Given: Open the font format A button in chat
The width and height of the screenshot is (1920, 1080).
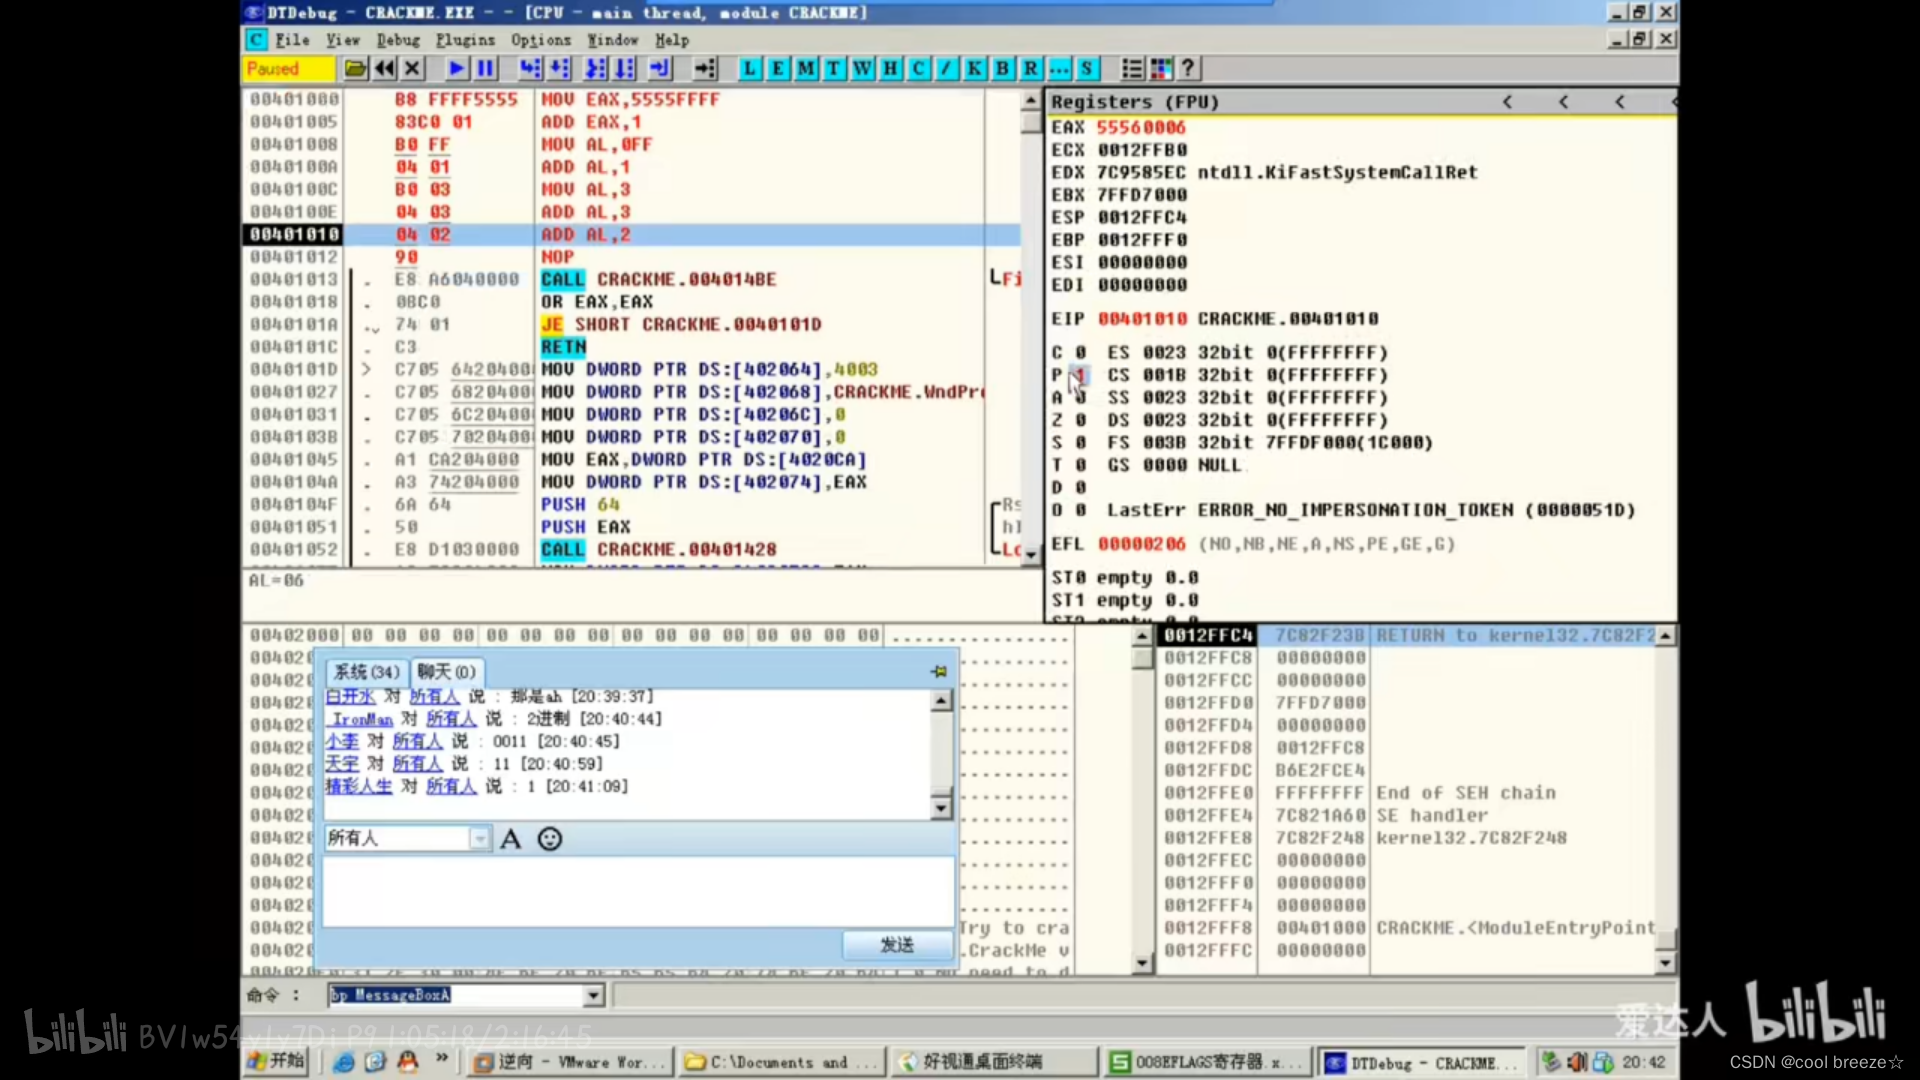Looking at the screenshot, I should coord(511,839).
